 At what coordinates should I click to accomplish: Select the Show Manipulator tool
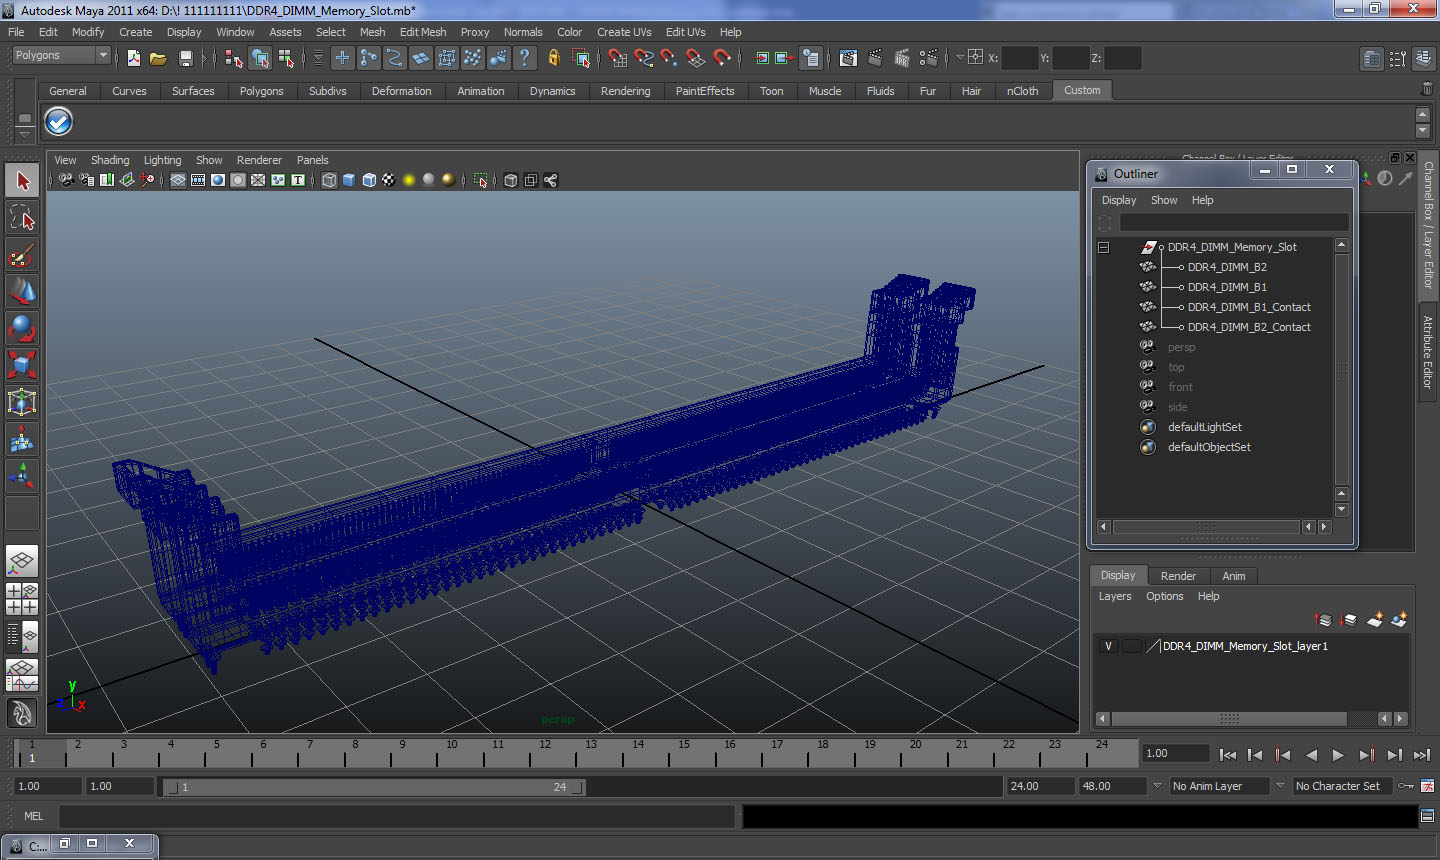click(22, 476)
